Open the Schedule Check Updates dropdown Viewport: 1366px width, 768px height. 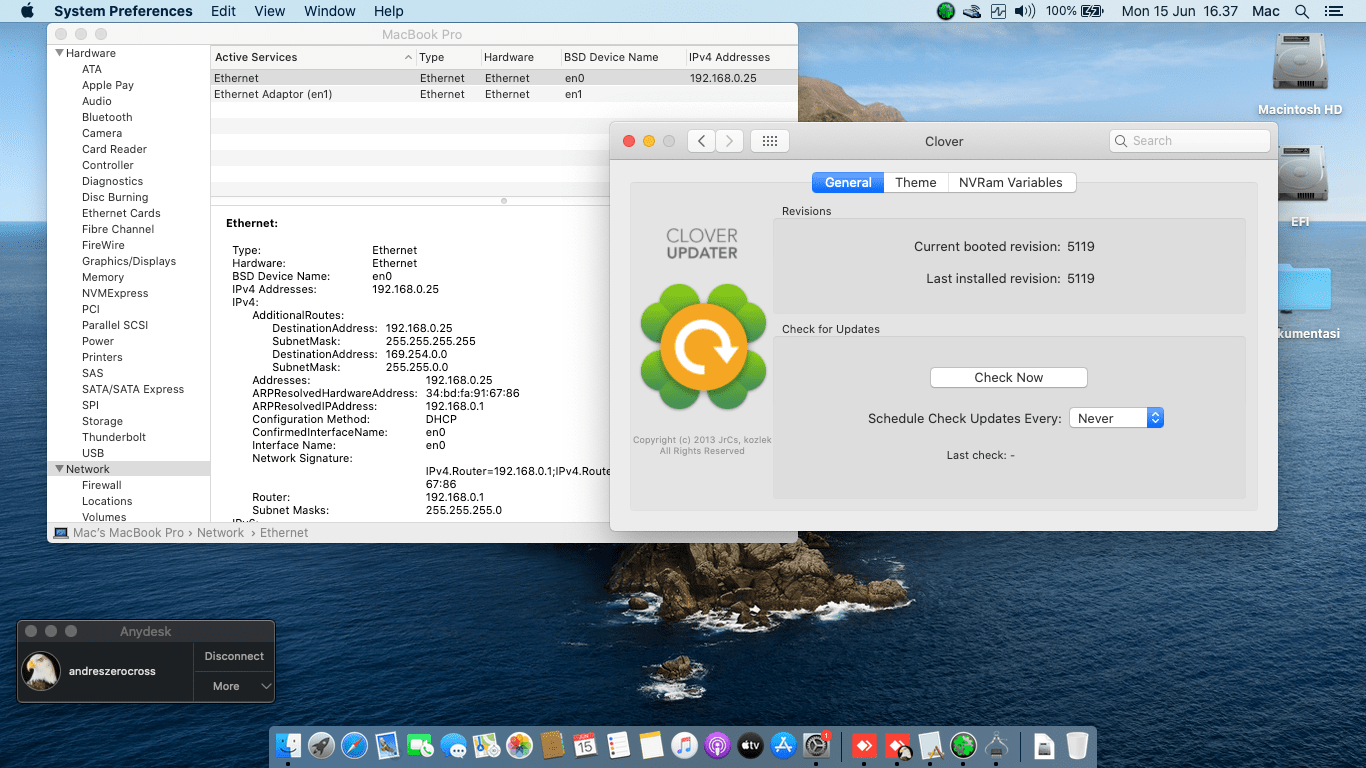coord(1116,418)
